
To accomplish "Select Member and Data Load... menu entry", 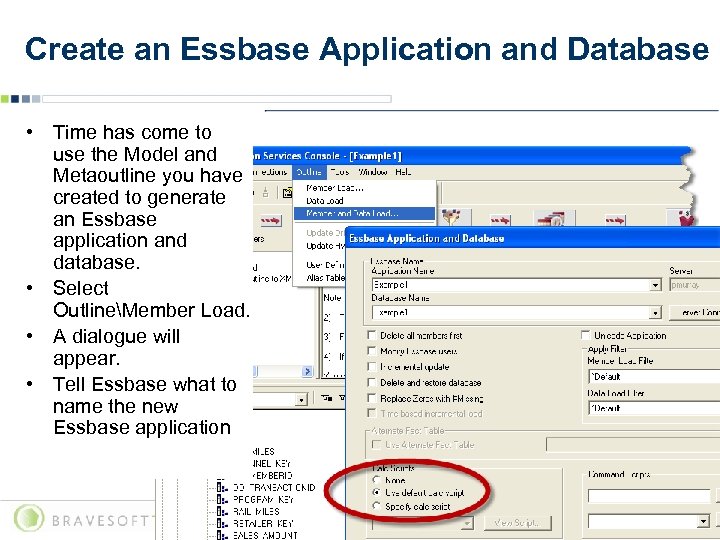I will (x=364, y=214).
